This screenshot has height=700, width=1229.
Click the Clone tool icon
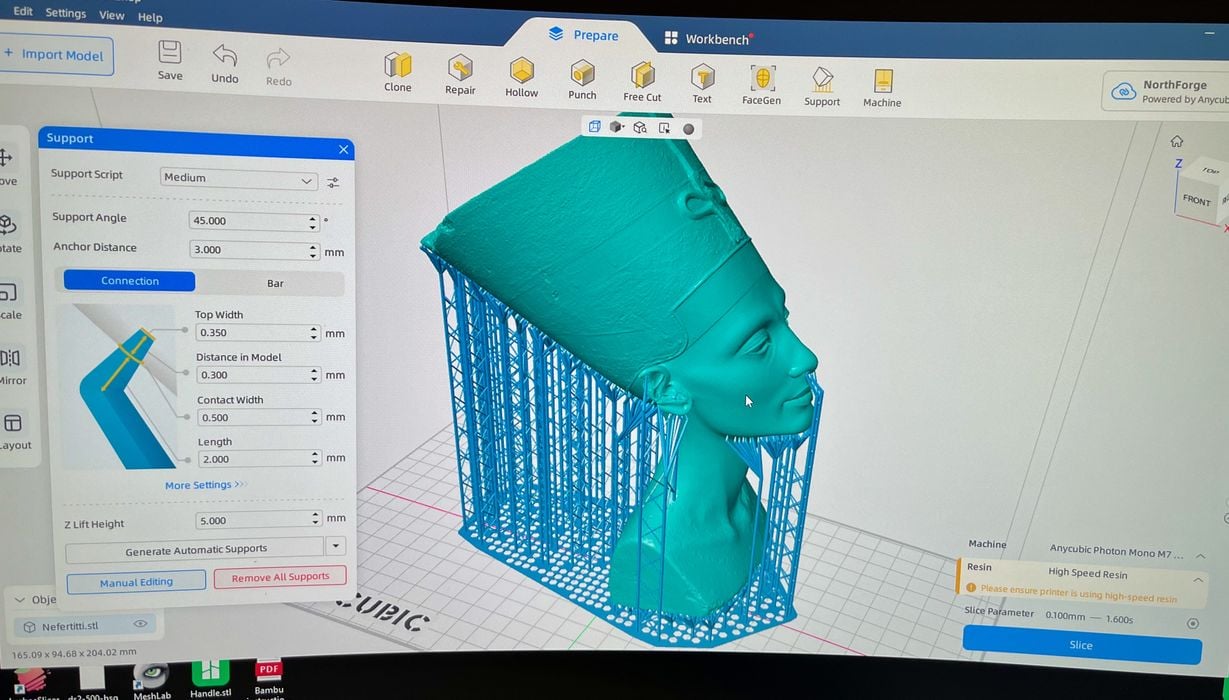(398, 66)
